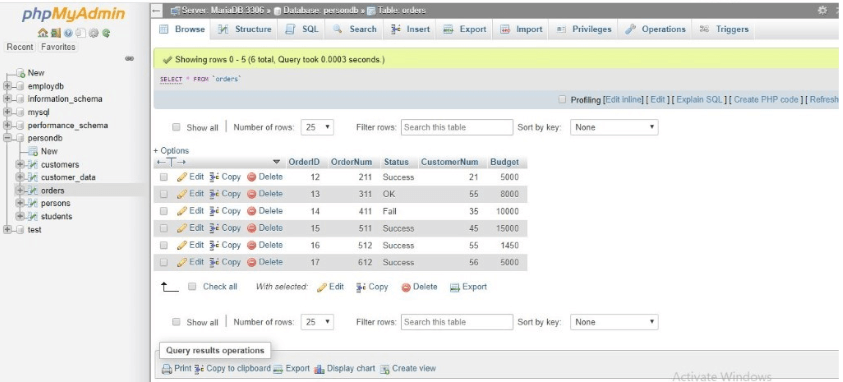This screenshot has width=843, height=382.
Task: Click the link-with-main-panel chain icon
Action: (130, 59)
